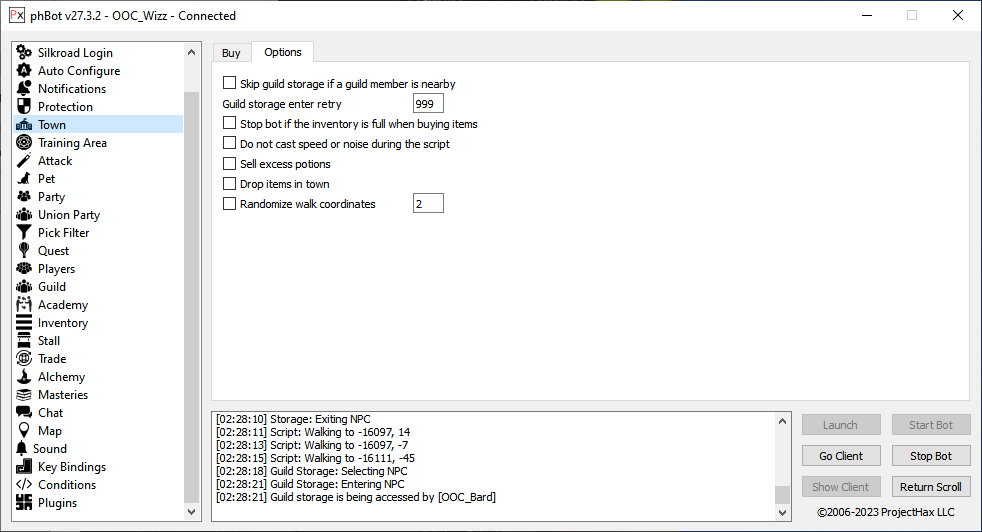Click the Return Scroll button
Viewport: 982px width, 532px height.
click(x=930, y=487)
